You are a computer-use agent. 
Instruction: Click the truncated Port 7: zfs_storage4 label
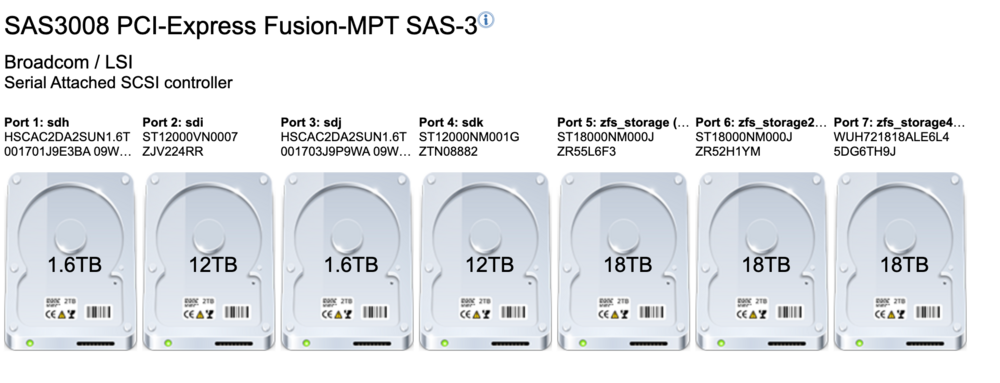(900, 122)
